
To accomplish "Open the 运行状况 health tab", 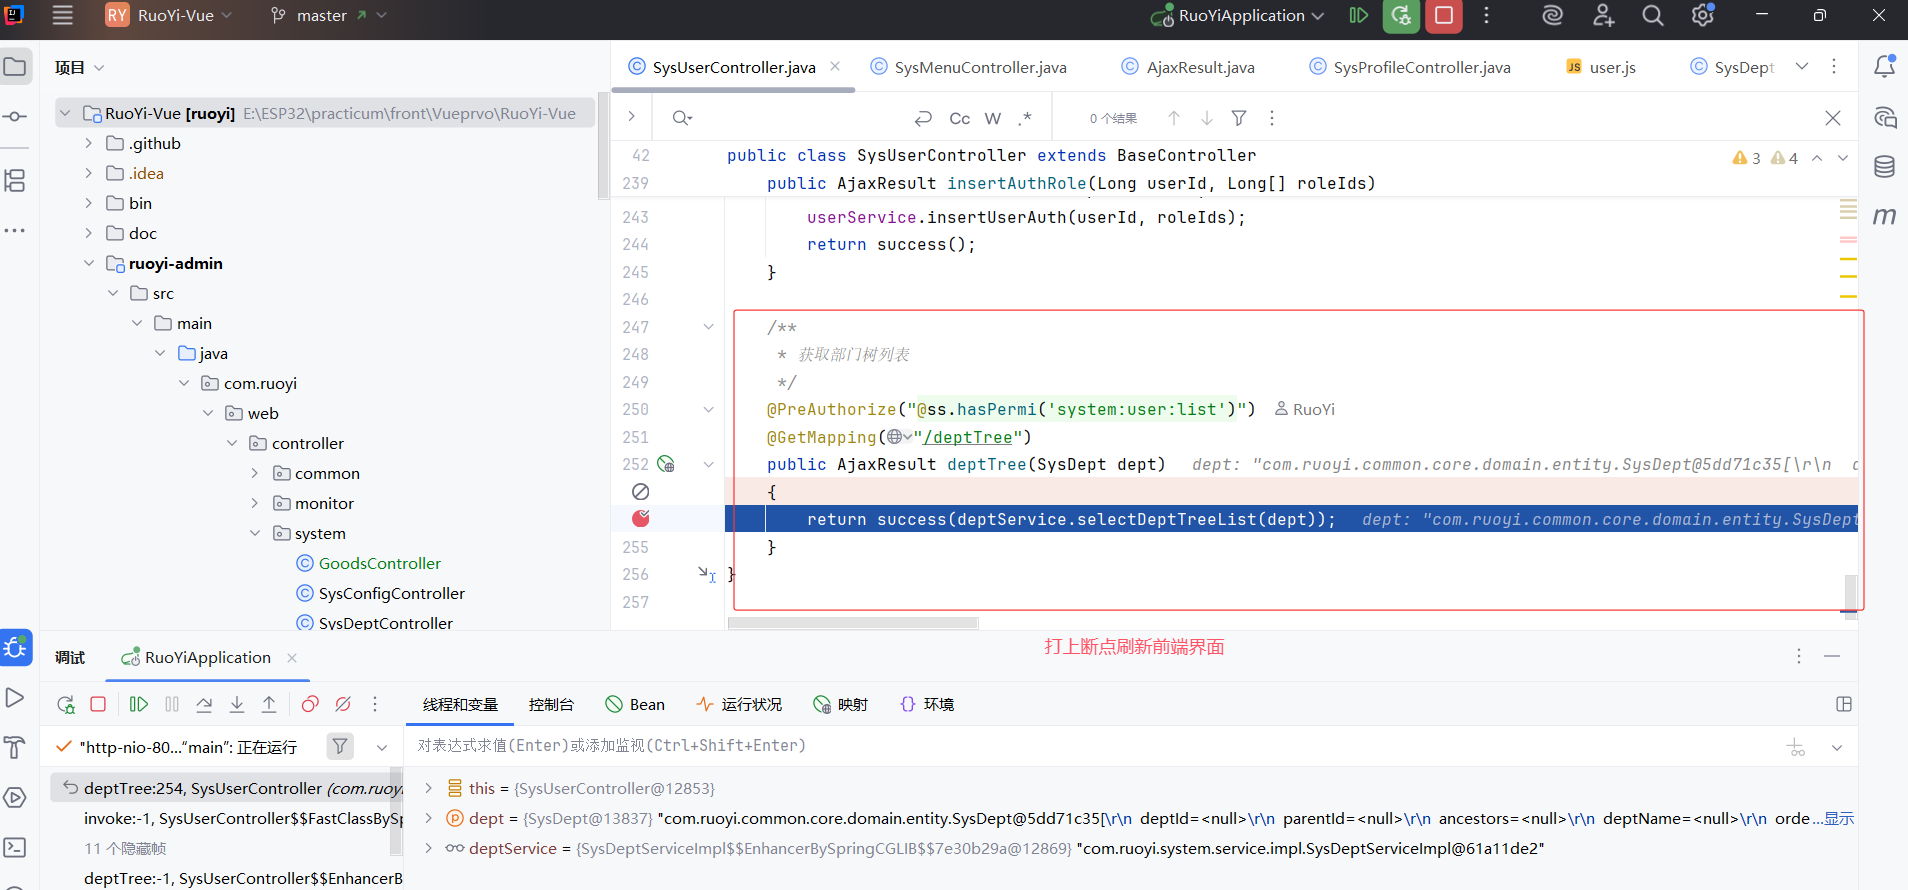I will pos(740,704).
